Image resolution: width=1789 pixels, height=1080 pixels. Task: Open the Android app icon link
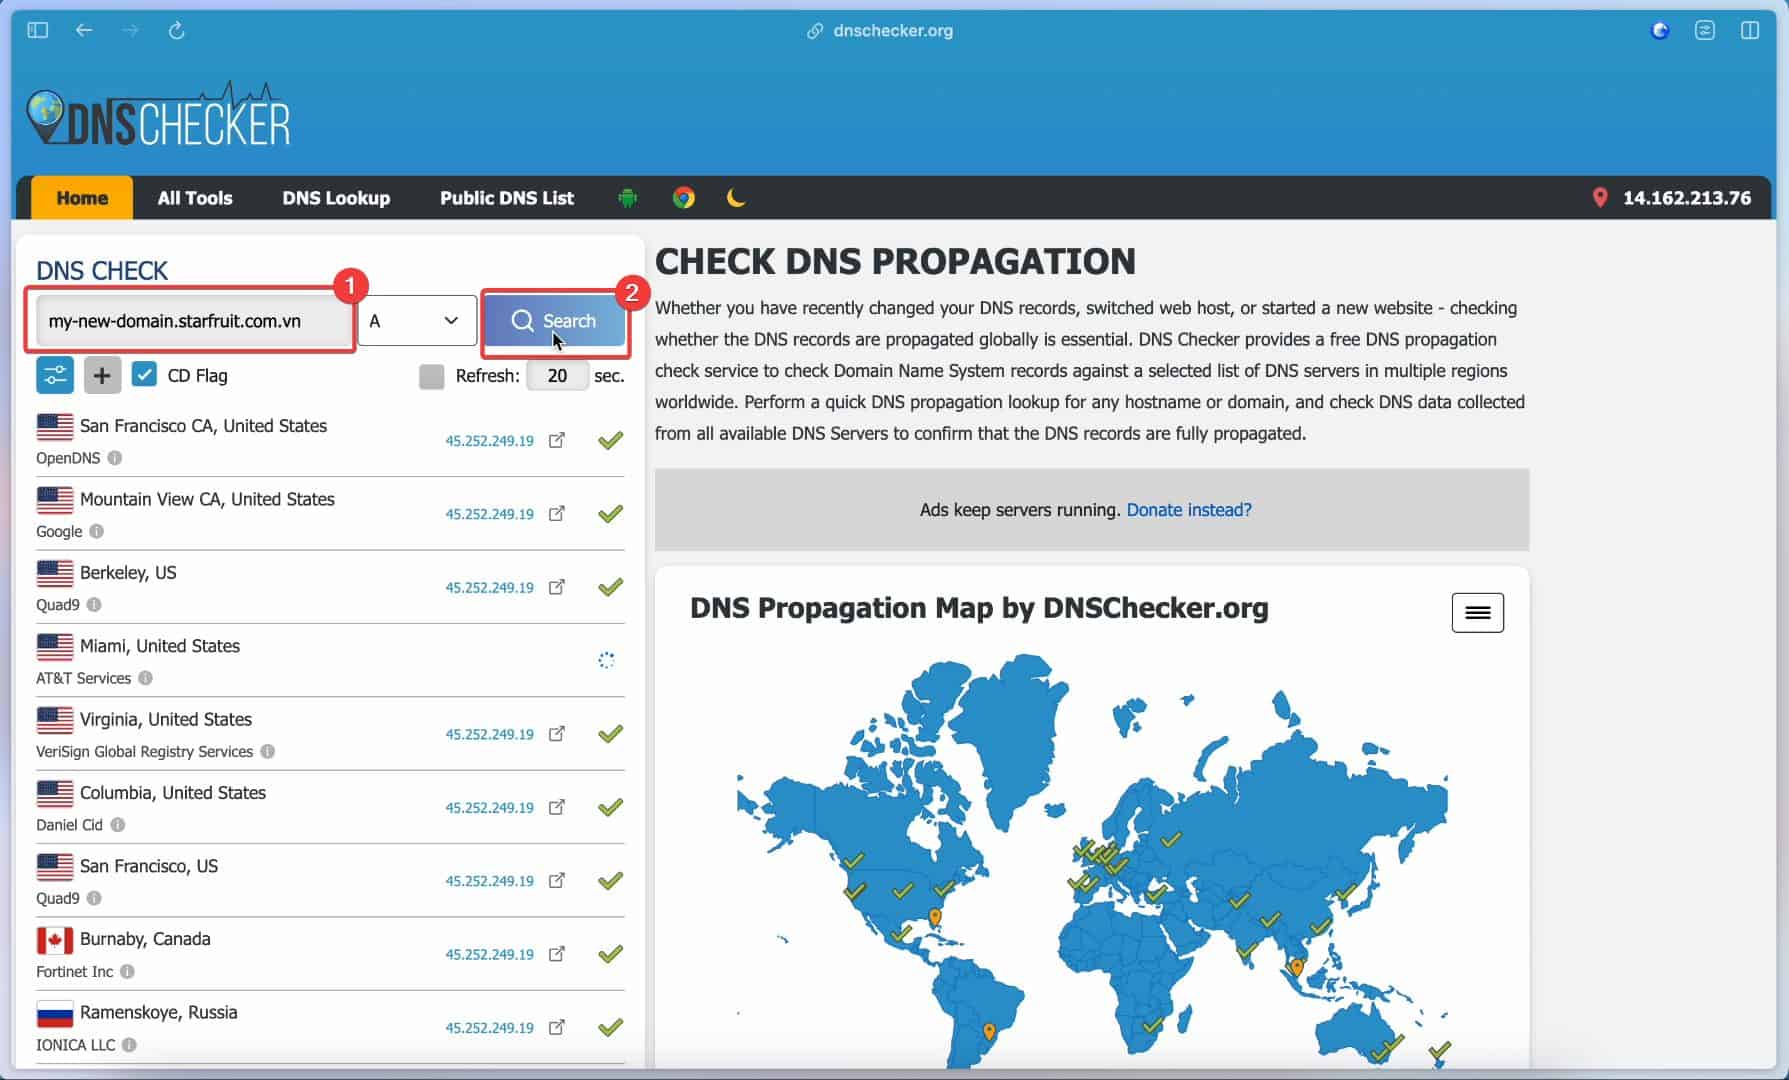point(628,198)
